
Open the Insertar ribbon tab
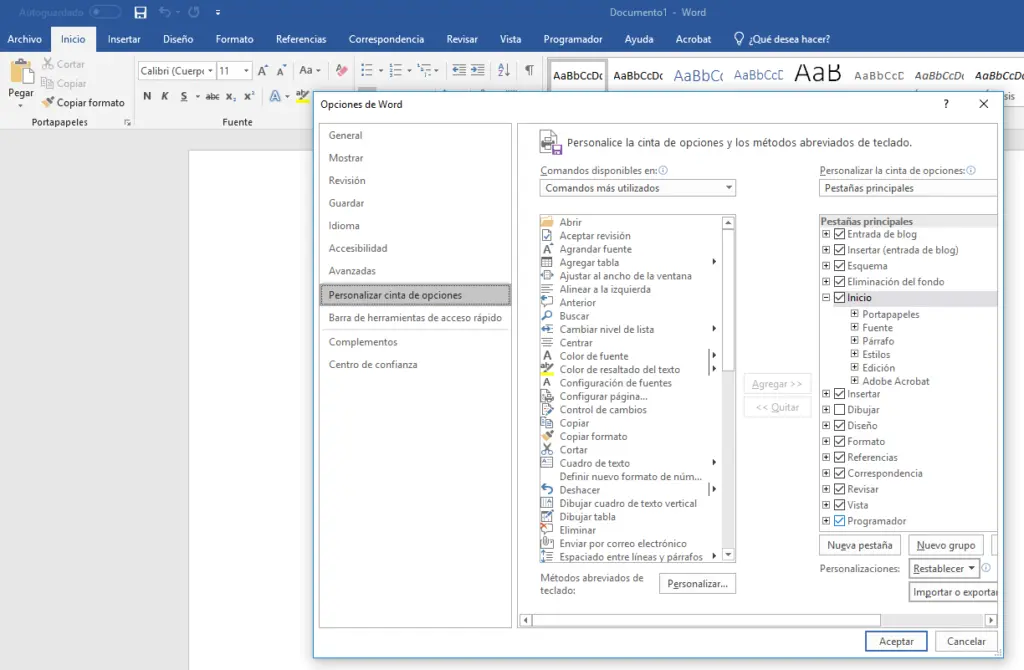[x=124, y=39]
